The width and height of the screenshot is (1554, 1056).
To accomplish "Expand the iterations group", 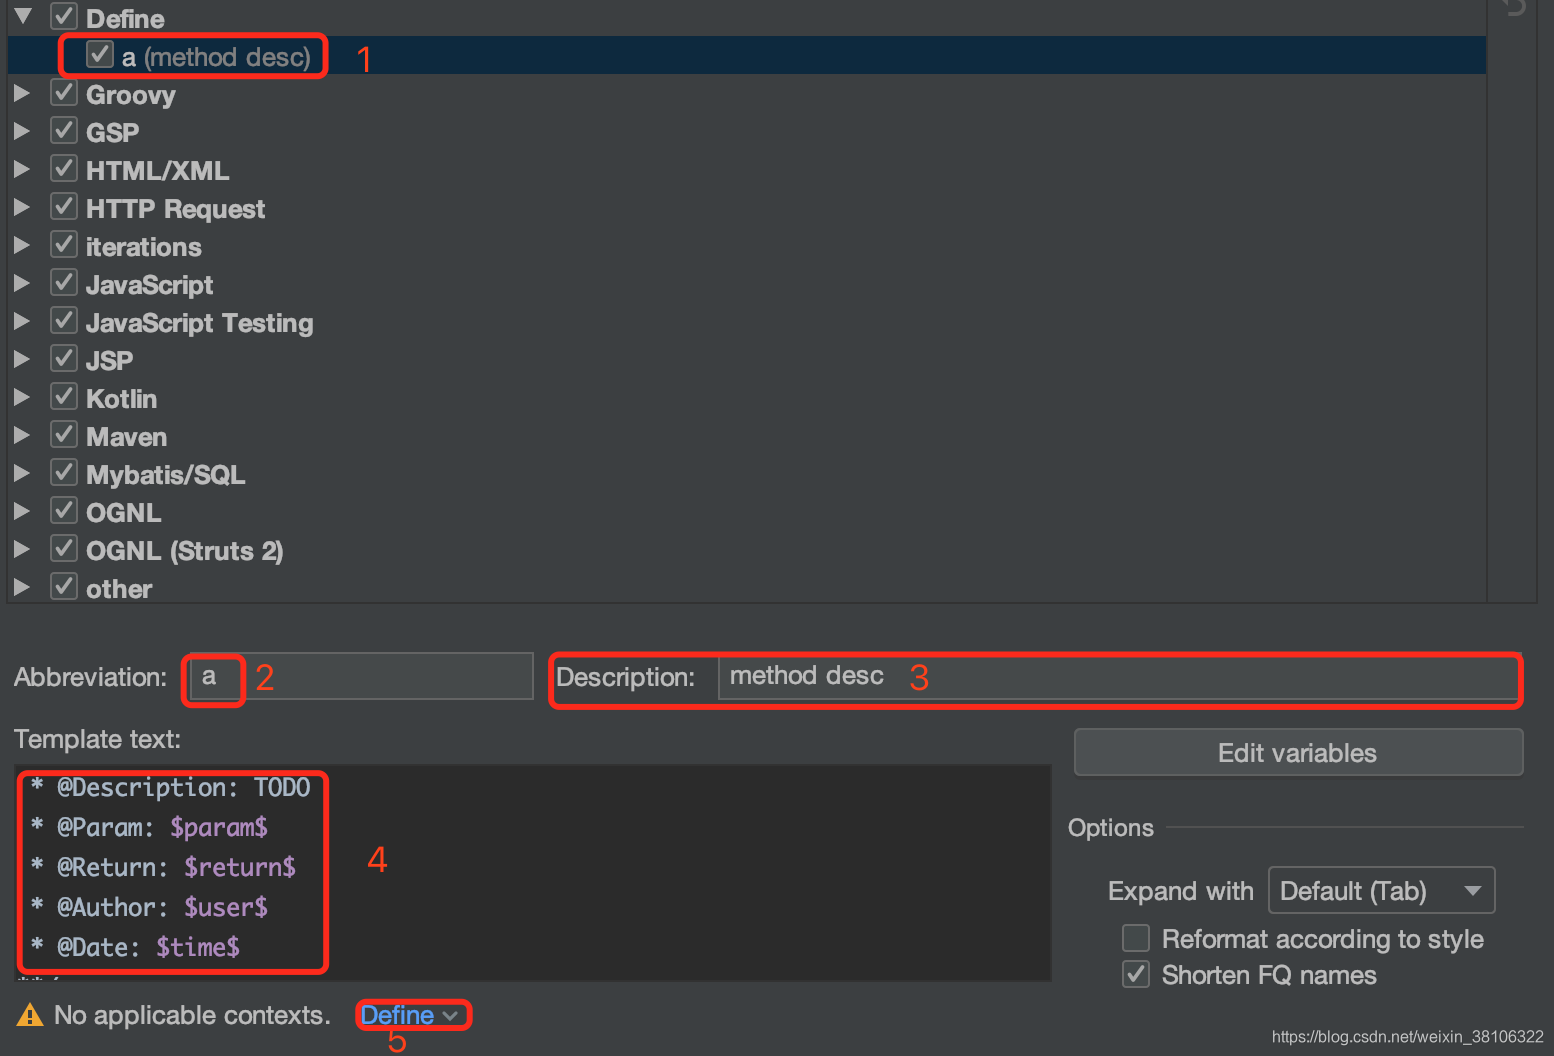I will pos(21,245).
